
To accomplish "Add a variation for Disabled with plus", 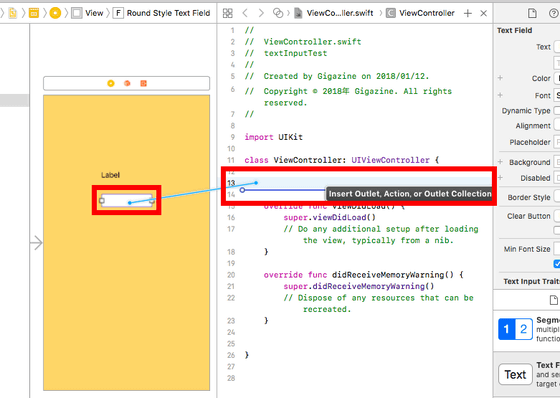I will pyautogui.click(x=500, y=178).
